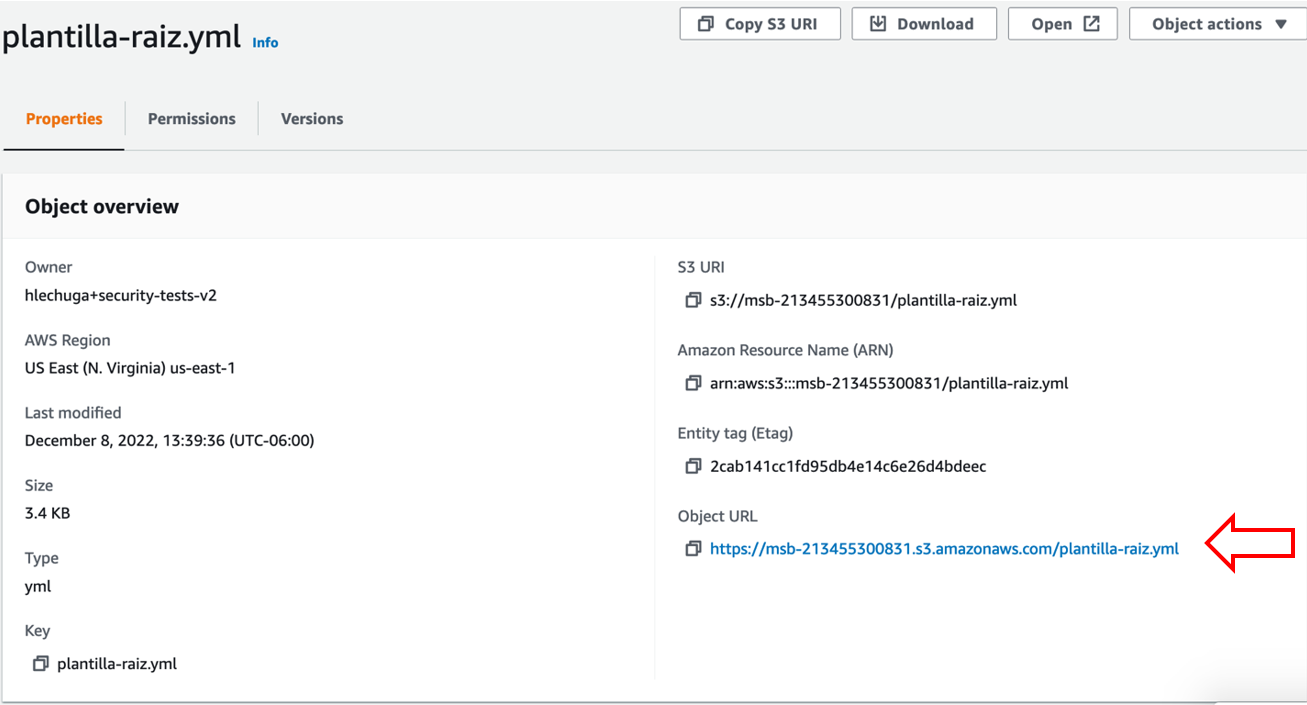Click the Key value plantilla-raiz.yml

pos(117,663)
